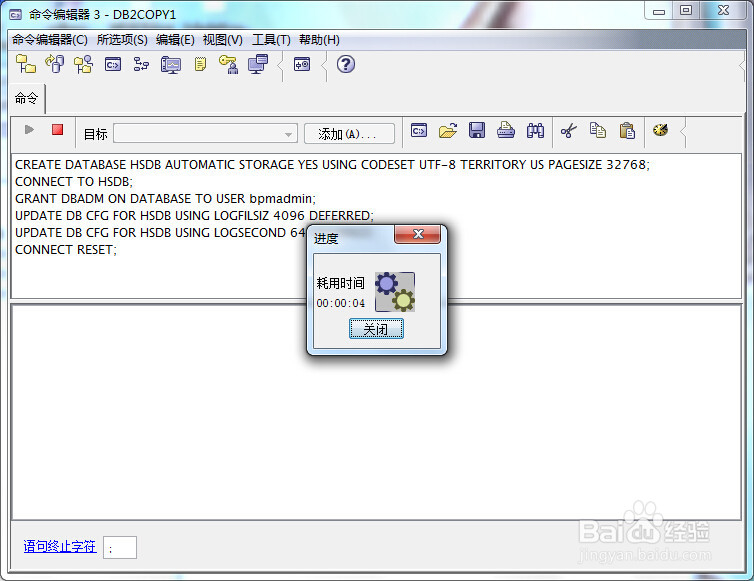
Task: Select the 命令 tab
Action: (26, 99)
